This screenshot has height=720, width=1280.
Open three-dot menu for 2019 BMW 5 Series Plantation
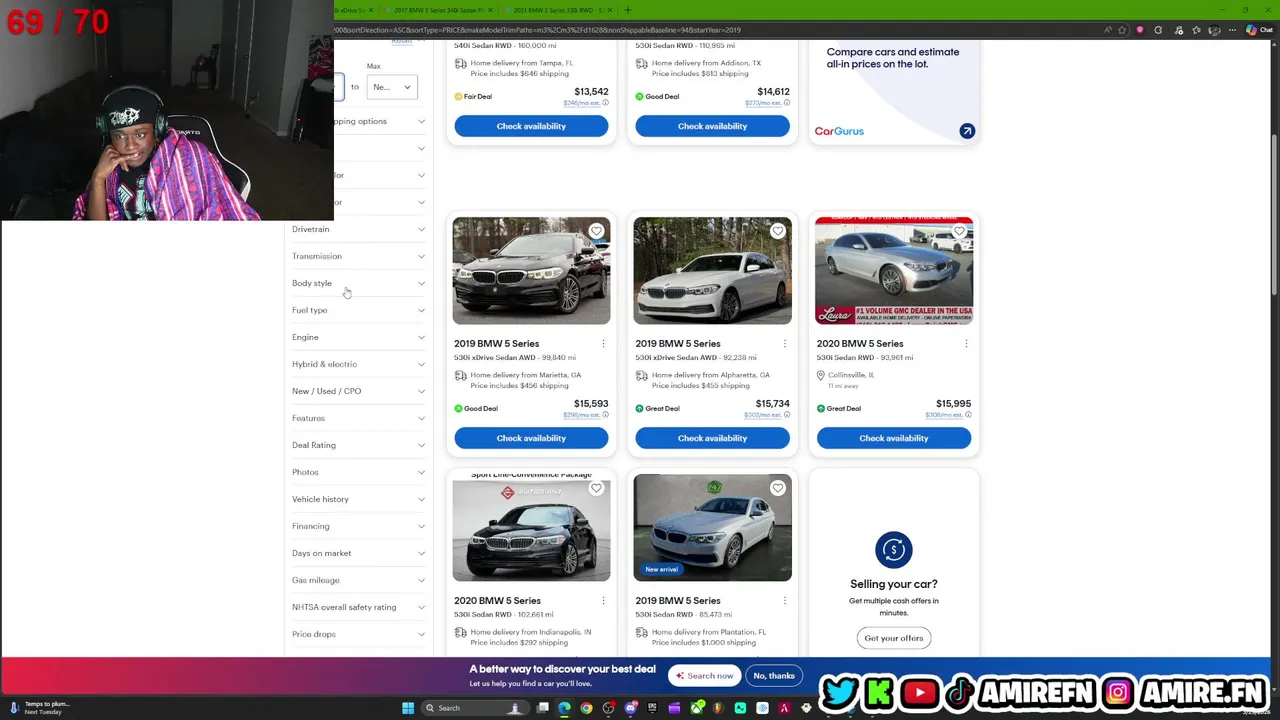pos(785,601)
